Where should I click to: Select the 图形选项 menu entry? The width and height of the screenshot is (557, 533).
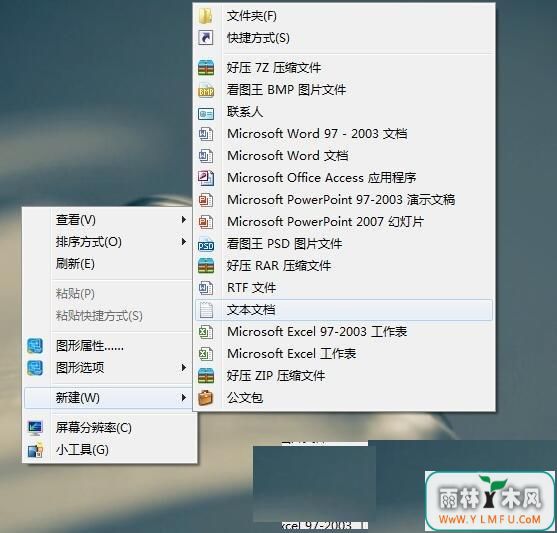[x=108, y=368]
